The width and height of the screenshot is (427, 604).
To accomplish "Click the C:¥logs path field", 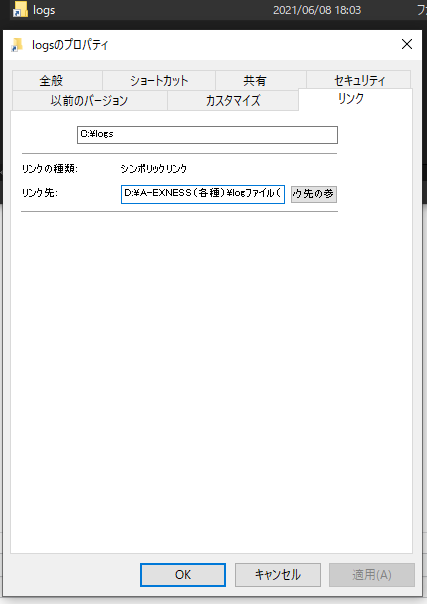I will point(207,135).
